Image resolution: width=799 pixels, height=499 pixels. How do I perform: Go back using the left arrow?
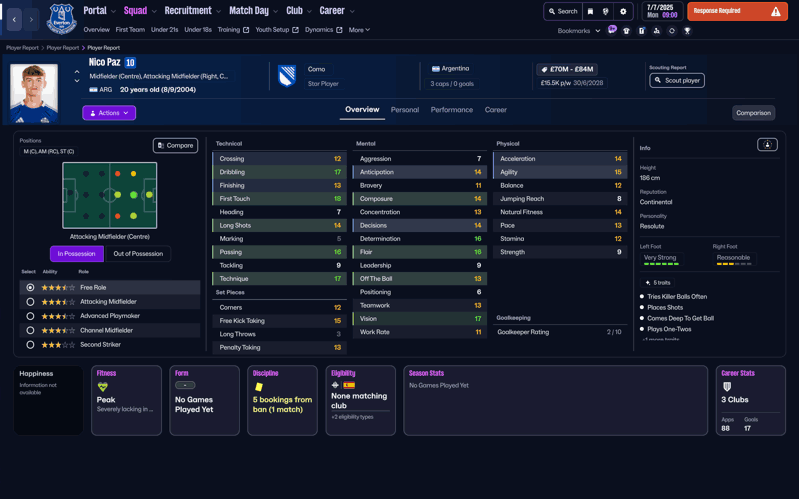click(15, 19)
